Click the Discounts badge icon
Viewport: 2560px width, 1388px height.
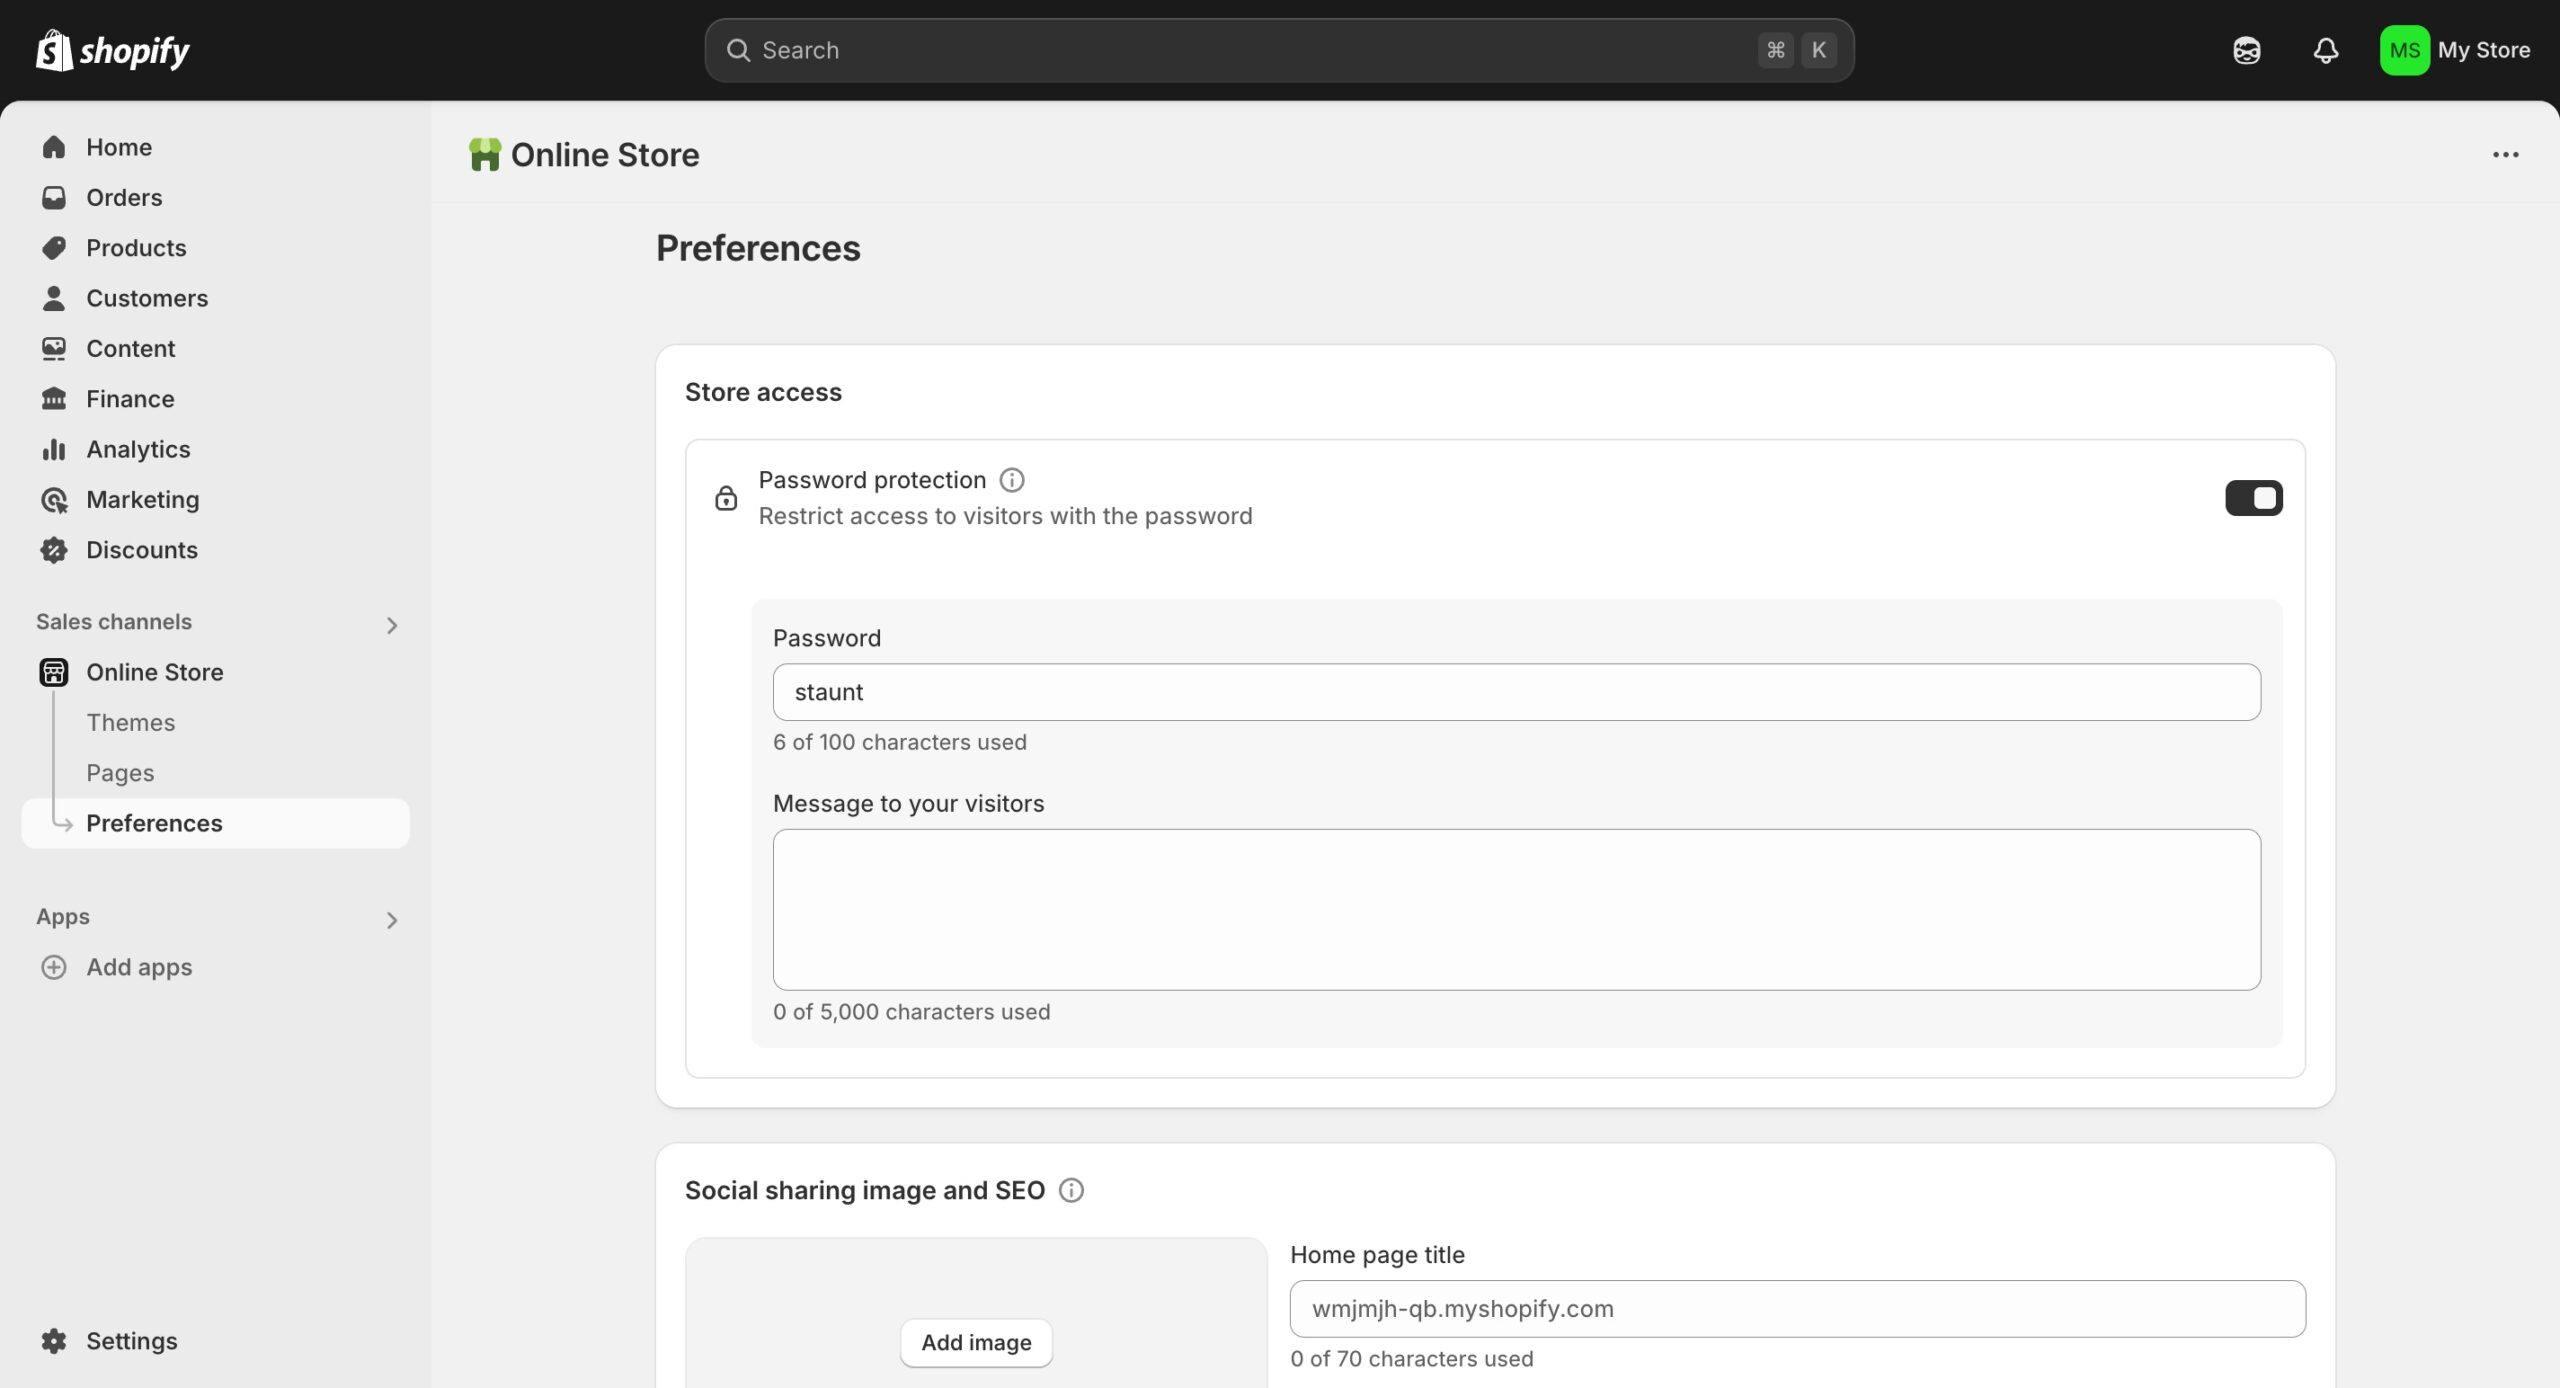point(53,550)
